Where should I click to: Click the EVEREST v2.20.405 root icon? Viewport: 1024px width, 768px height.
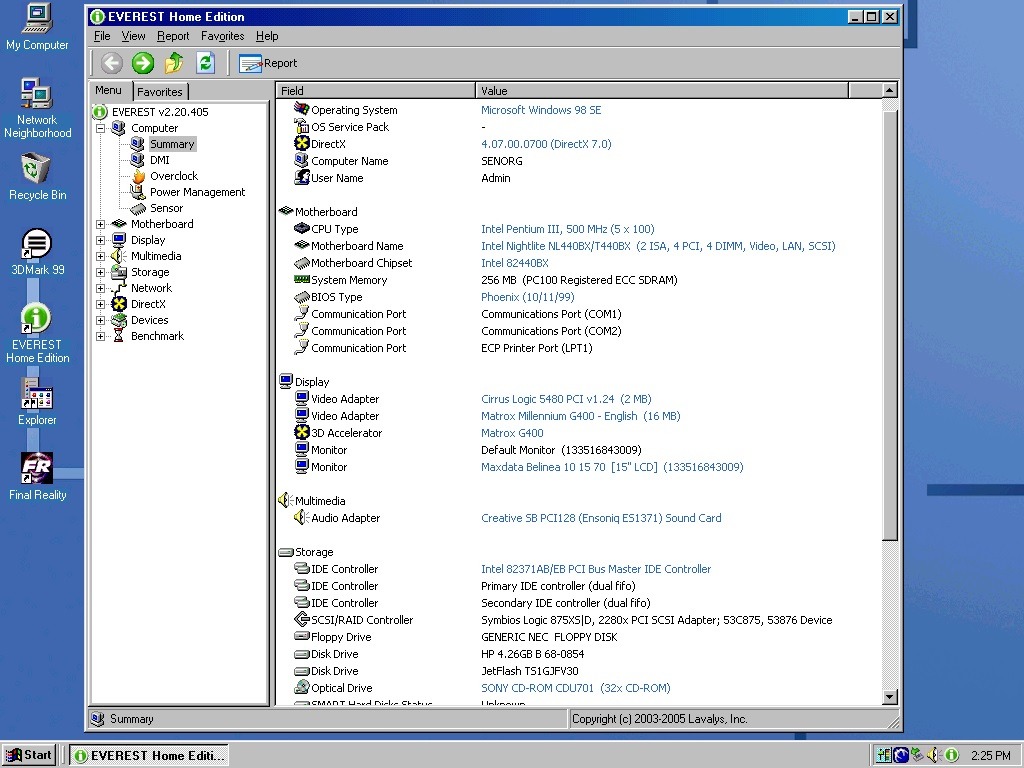click(x=100, y=112)
